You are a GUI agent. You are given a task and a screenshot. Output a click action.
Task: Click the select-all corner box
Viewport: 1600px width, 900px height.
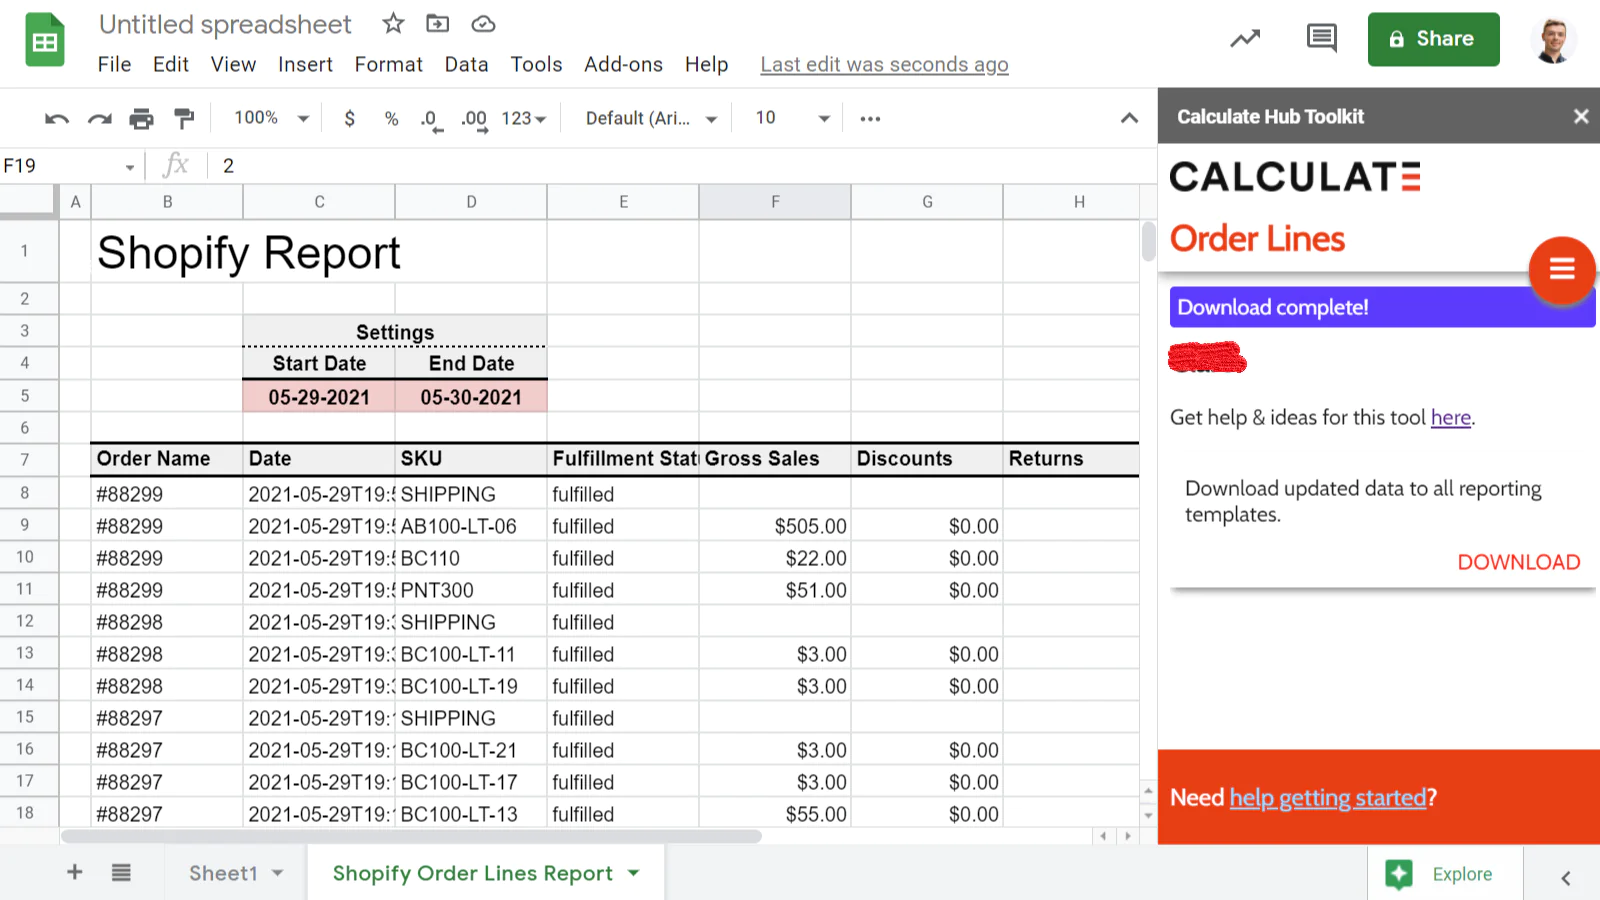(29, 201)
